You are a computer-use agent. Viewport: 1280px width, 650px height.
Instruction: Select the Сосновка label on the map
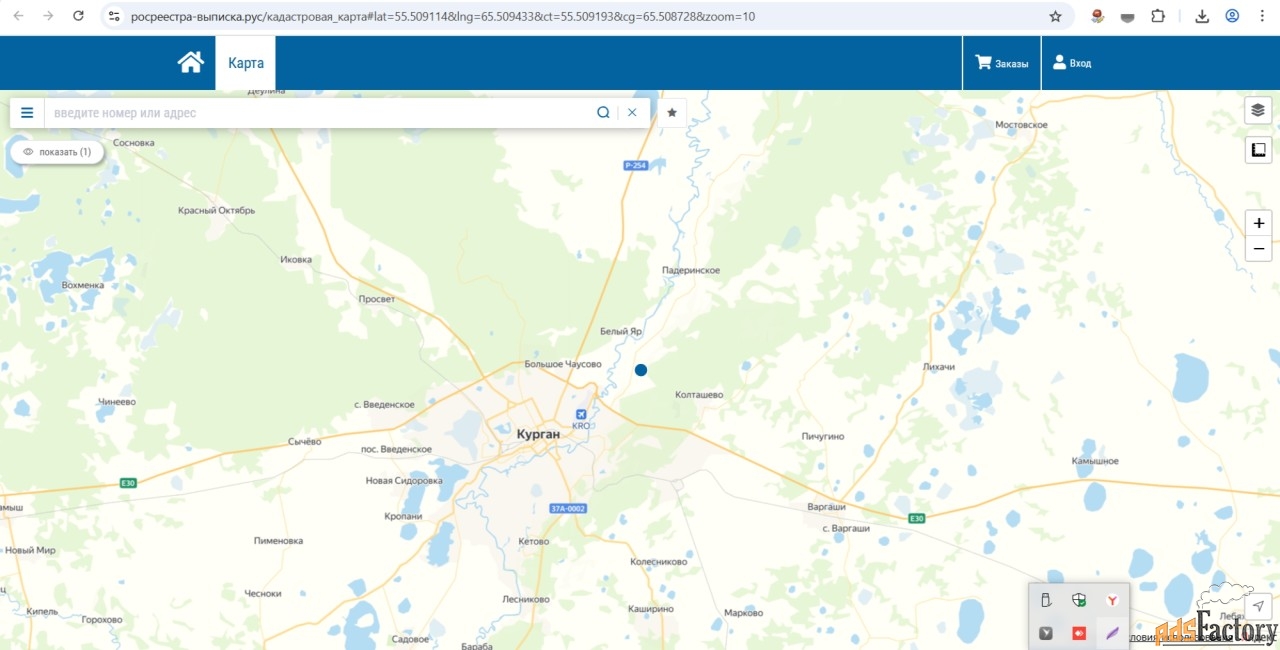pyautogui.click(x=134, y=143)
